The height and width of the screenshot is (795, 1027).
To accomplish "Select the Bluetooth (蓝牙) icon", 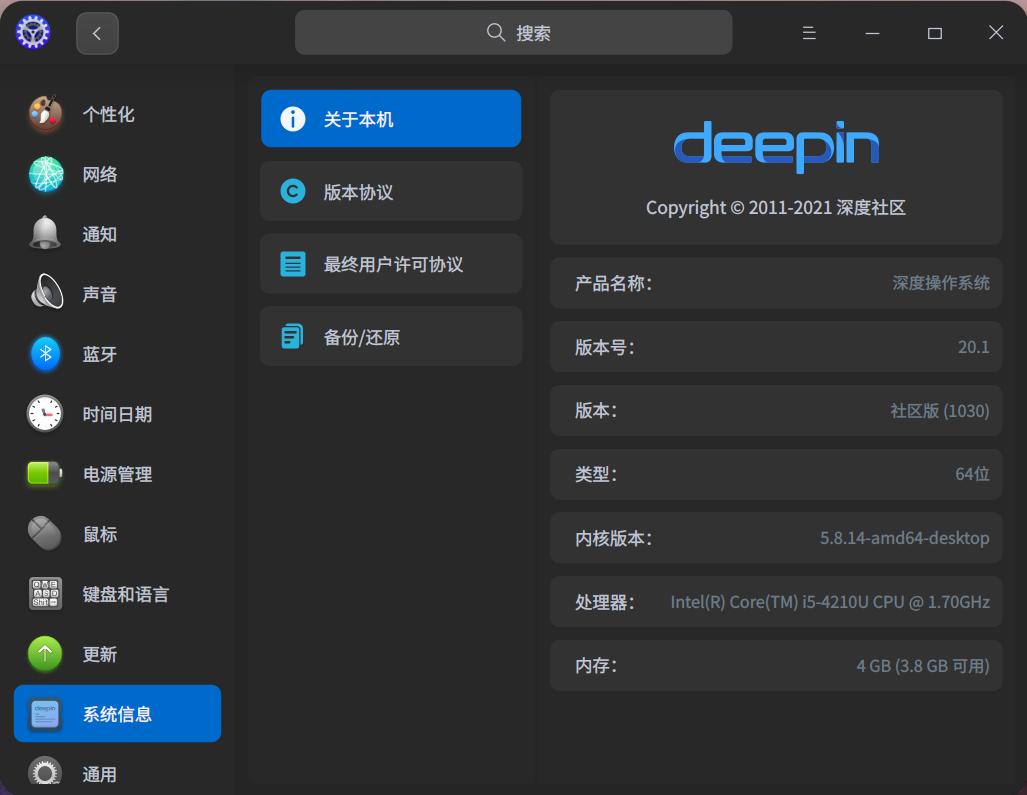I will (x=45, y=354).
